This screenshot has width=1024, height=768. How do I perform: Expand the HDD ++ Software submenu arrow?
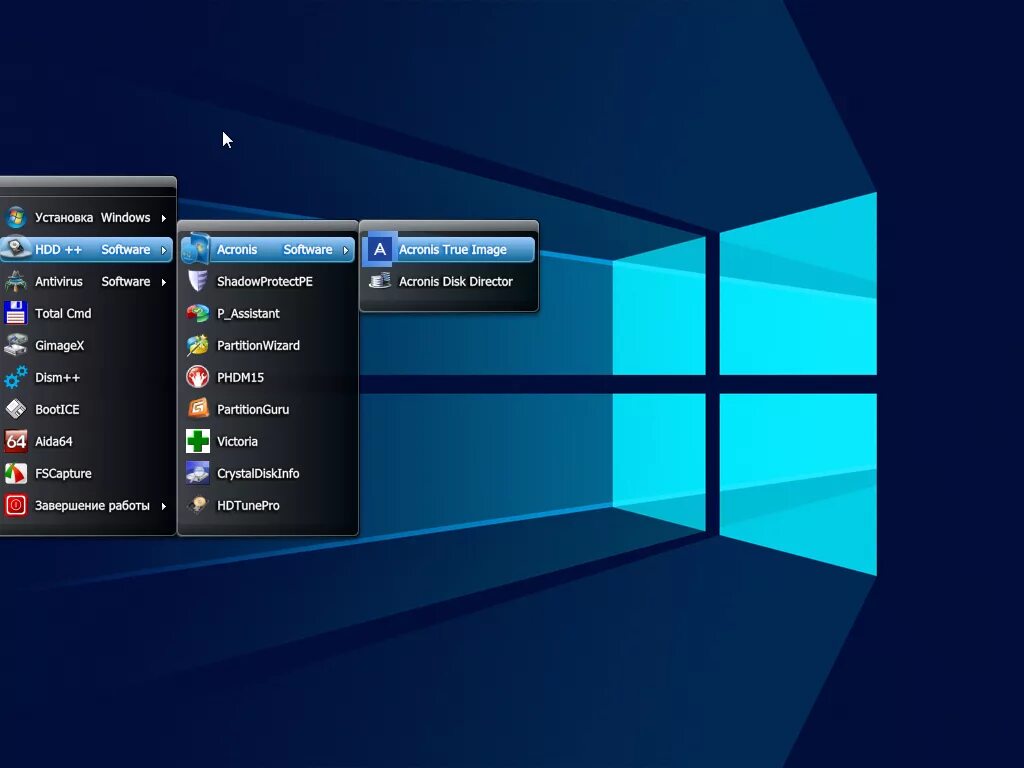coord(164,250)
